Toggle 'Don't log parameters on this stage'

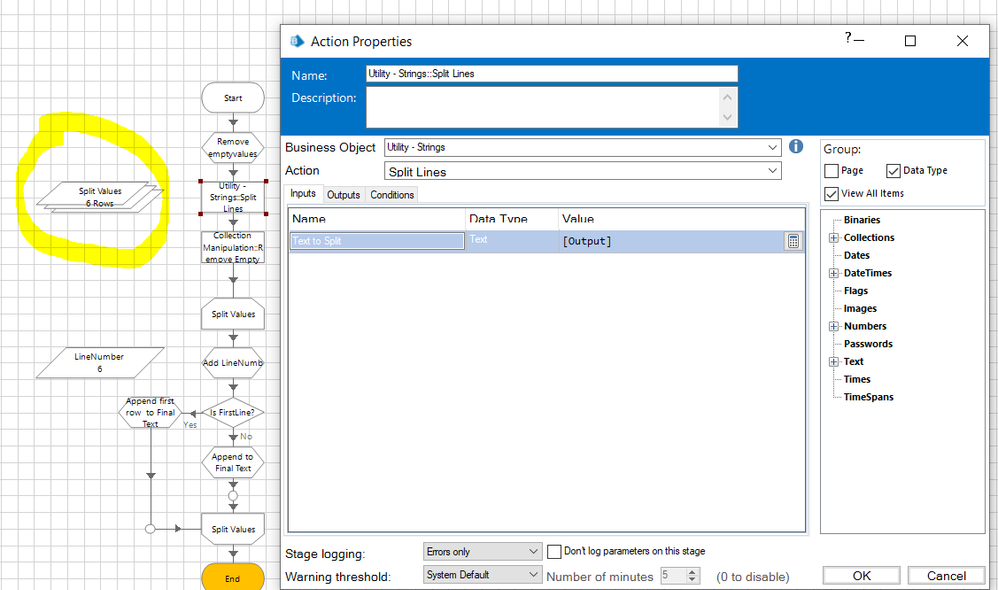click(x=555, y=551)
